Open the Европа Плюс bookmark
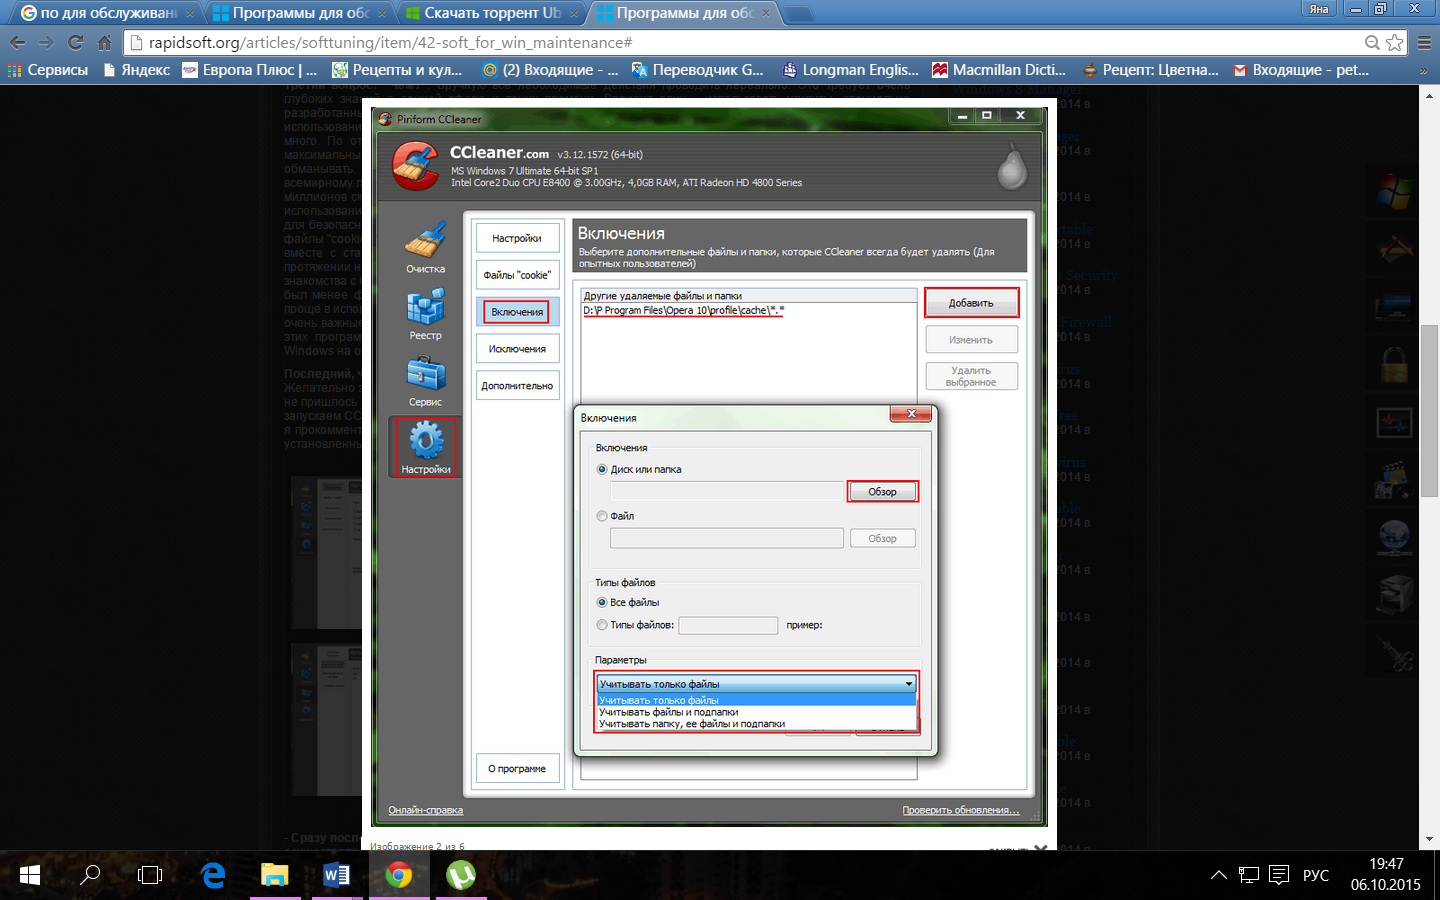 pos(250,70)
